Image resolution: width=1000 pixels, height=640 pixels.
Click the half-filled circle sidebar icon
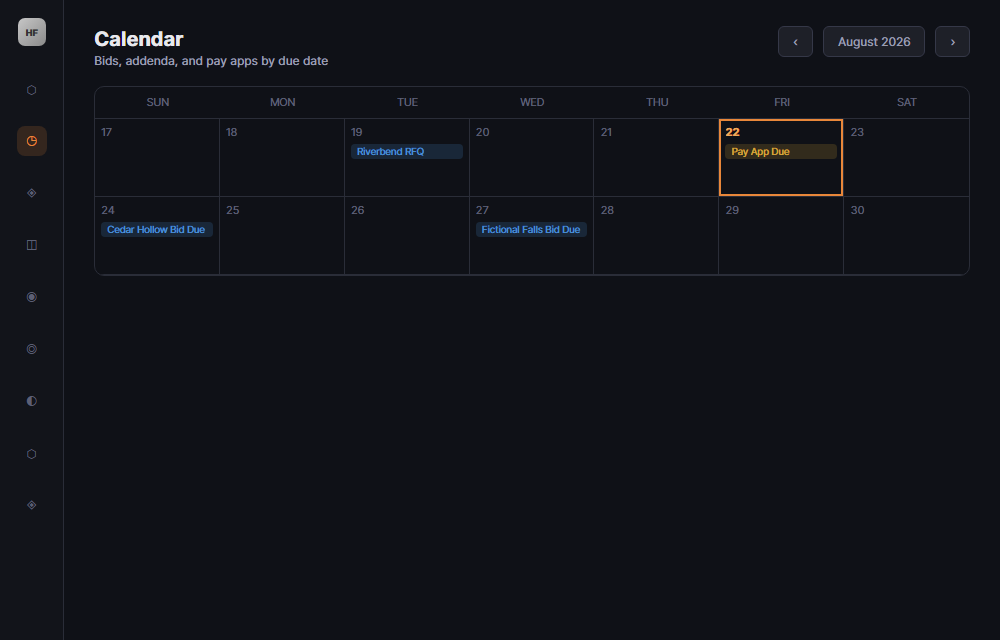pyautogui.click(x=31, y=401)
